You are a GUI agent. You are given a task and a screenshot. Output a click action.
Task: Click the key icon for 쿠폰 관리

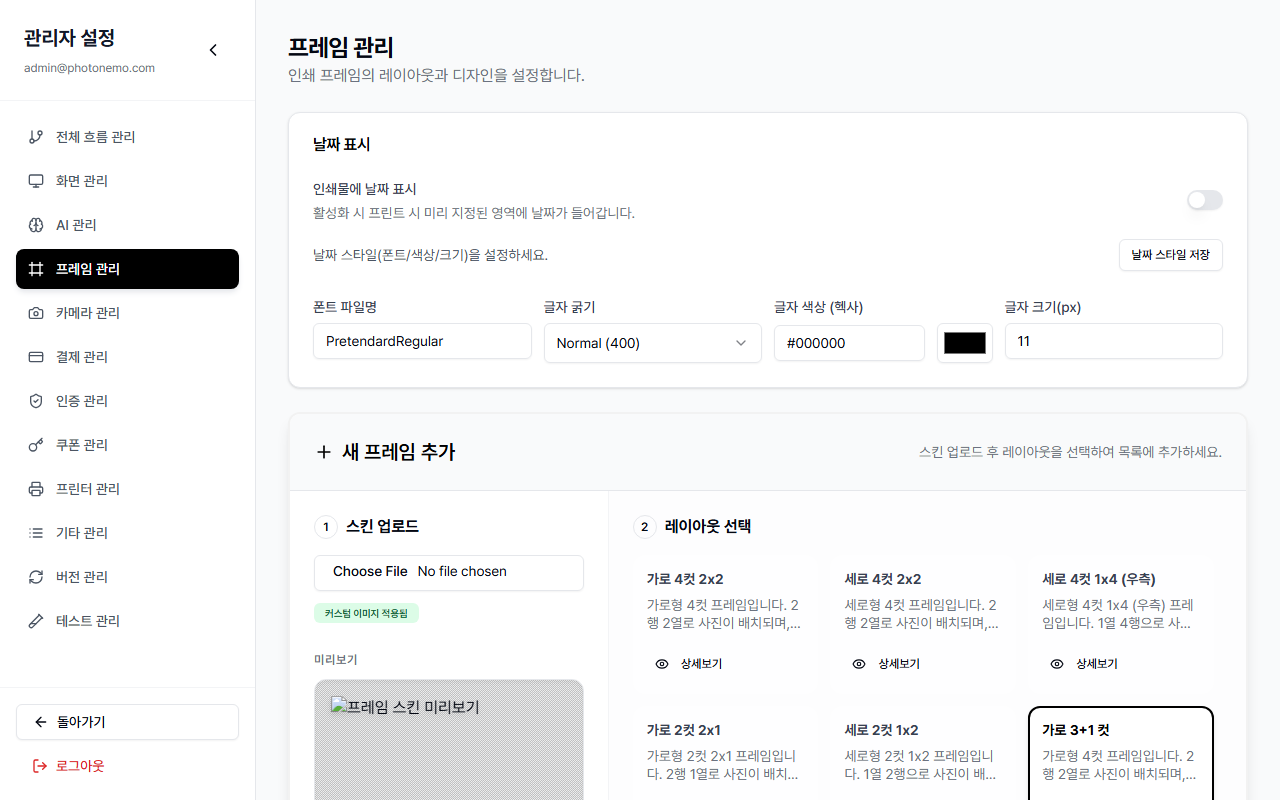[x=36, y=445]
